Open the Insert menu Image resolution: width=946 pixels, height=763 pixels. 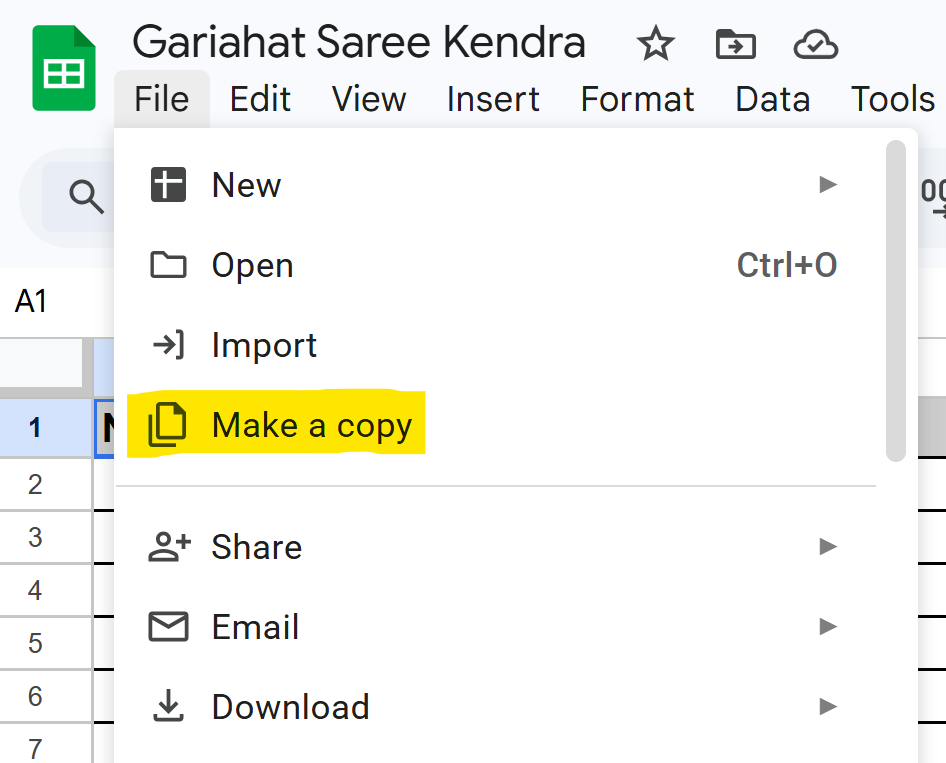click(x=493, y=99)
